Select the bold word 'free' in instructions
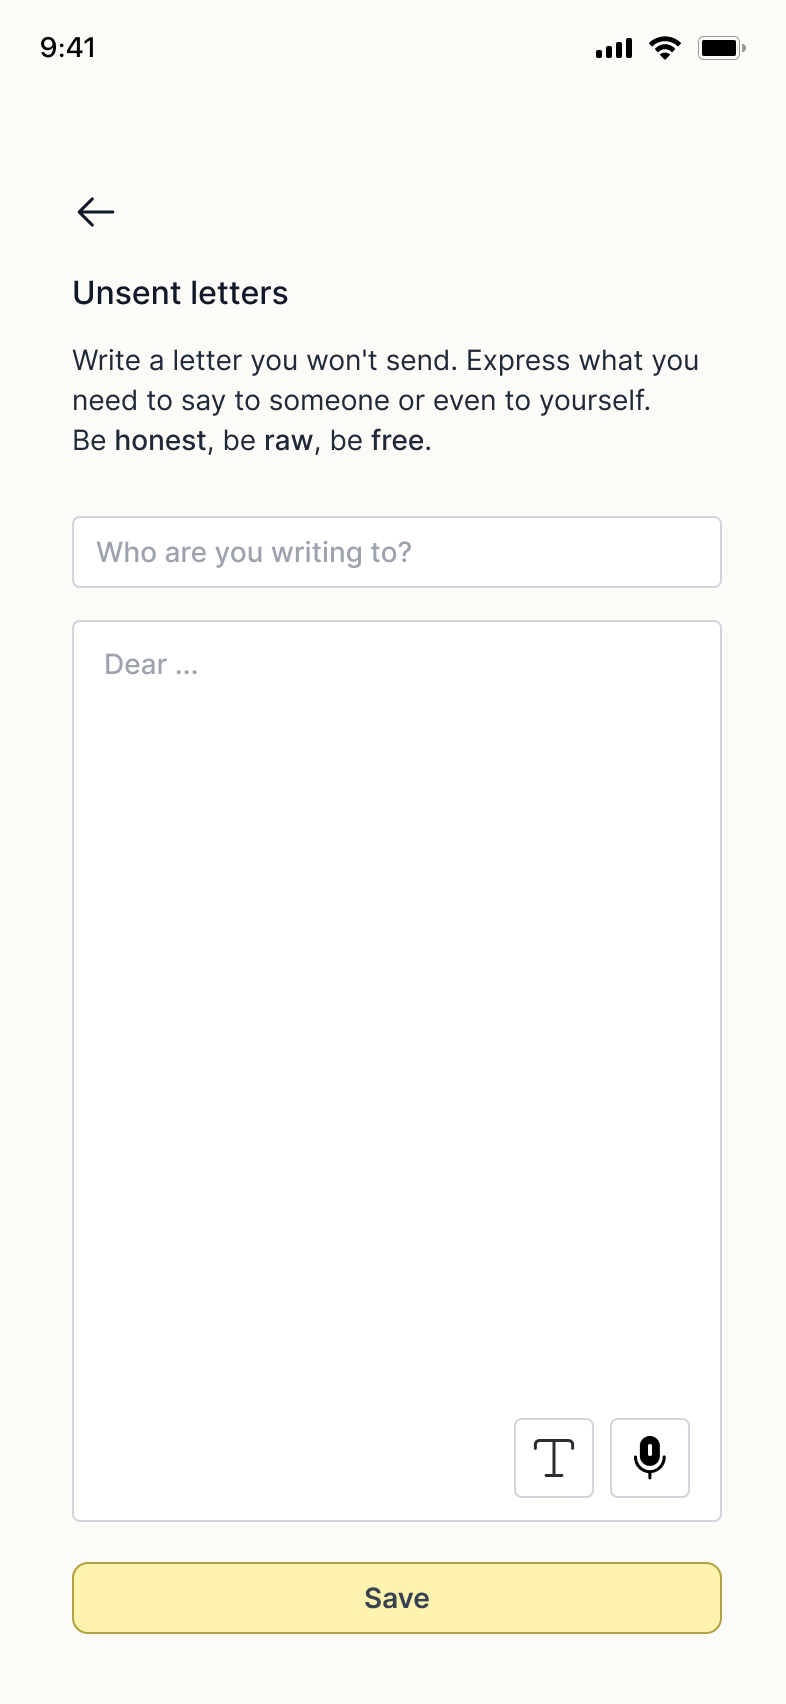786x1704 pixels. (x=400, y=440)
